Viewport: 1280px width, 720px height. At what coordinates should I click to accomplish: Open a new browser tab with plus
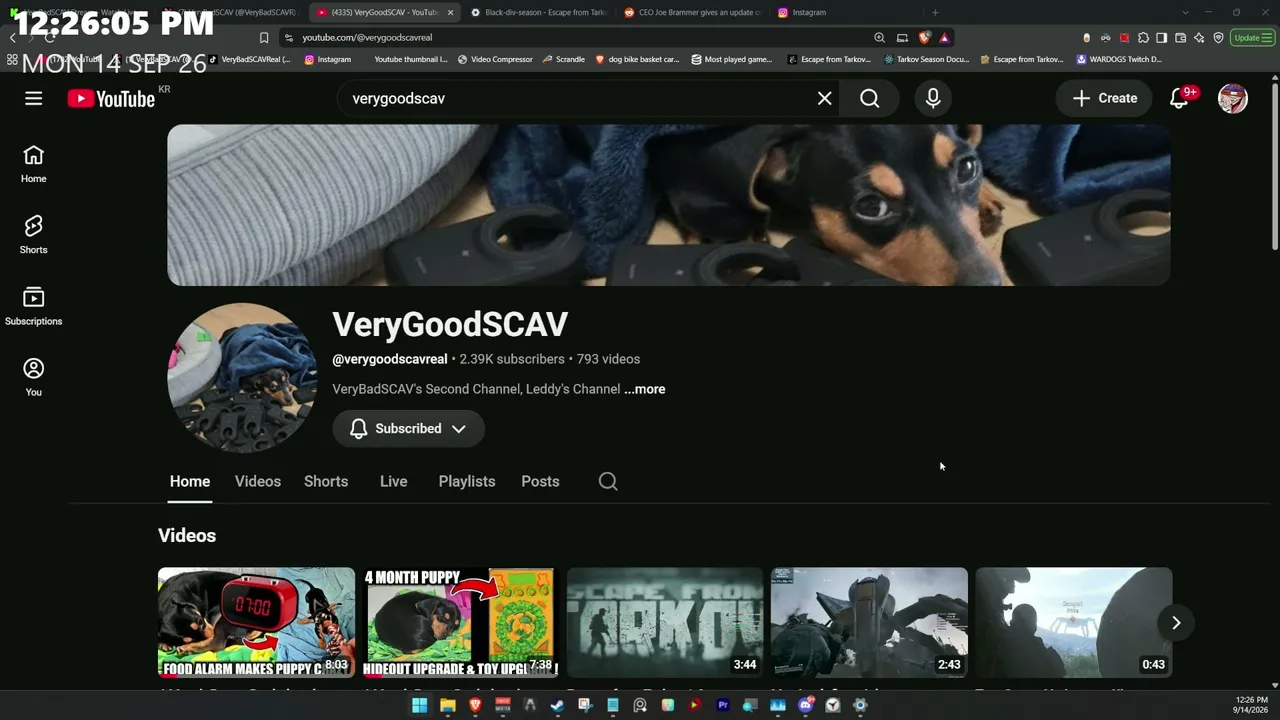click(935, 12)
